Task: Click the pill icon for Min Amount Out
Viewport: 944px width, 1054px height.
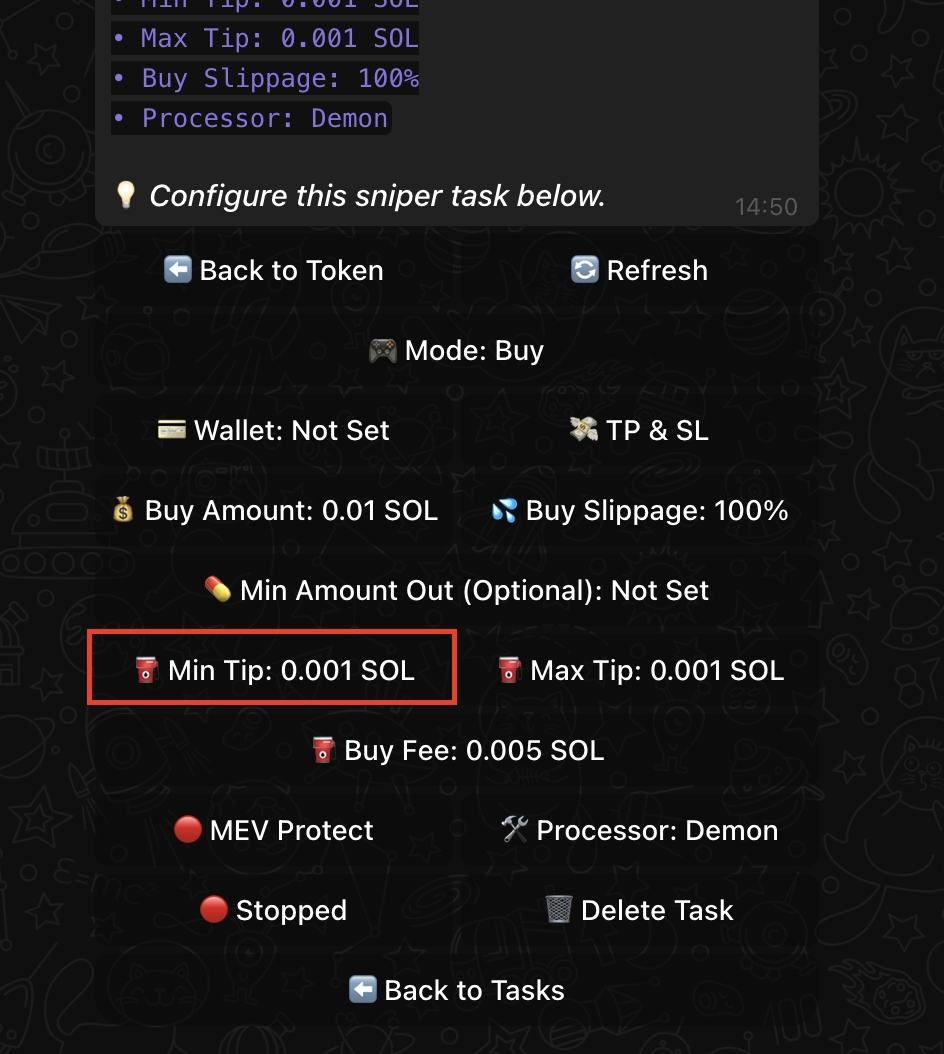Action: click(217, 590)
